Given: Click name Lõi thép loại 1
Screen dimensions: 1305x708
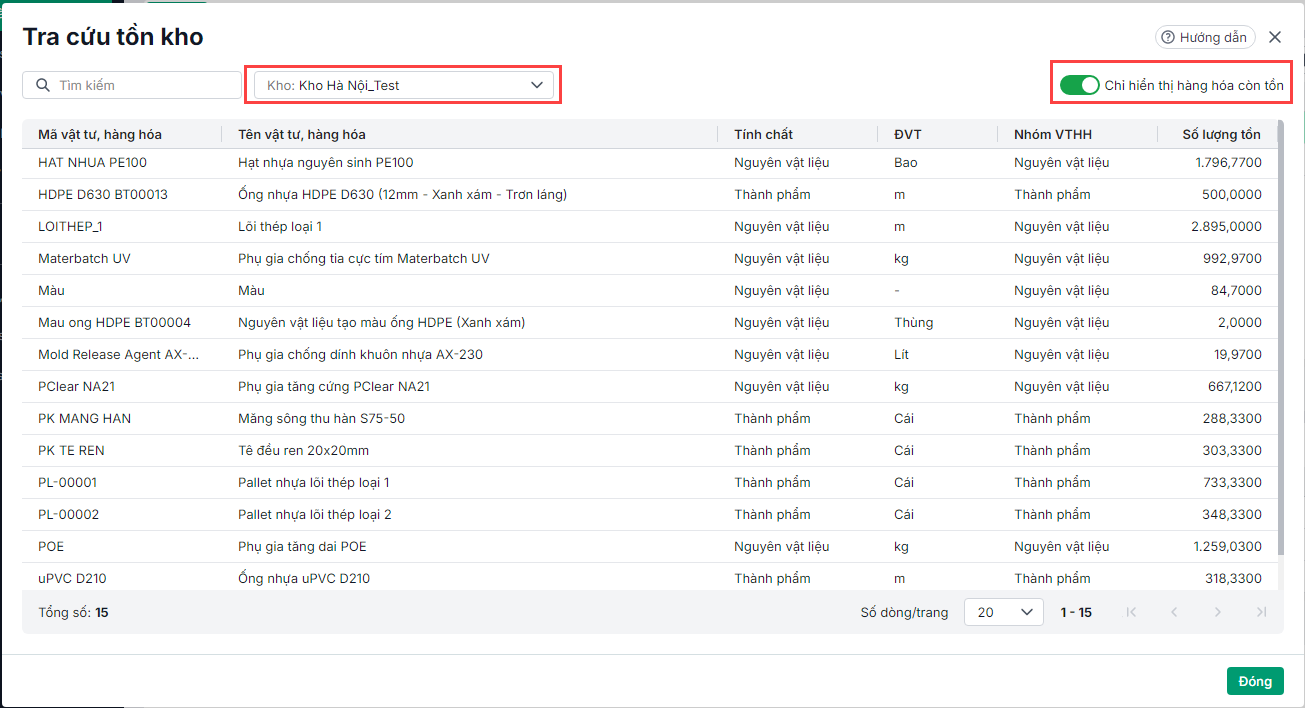Looking at the screenshot, I should pyautogui.click(x=280, y=226).
